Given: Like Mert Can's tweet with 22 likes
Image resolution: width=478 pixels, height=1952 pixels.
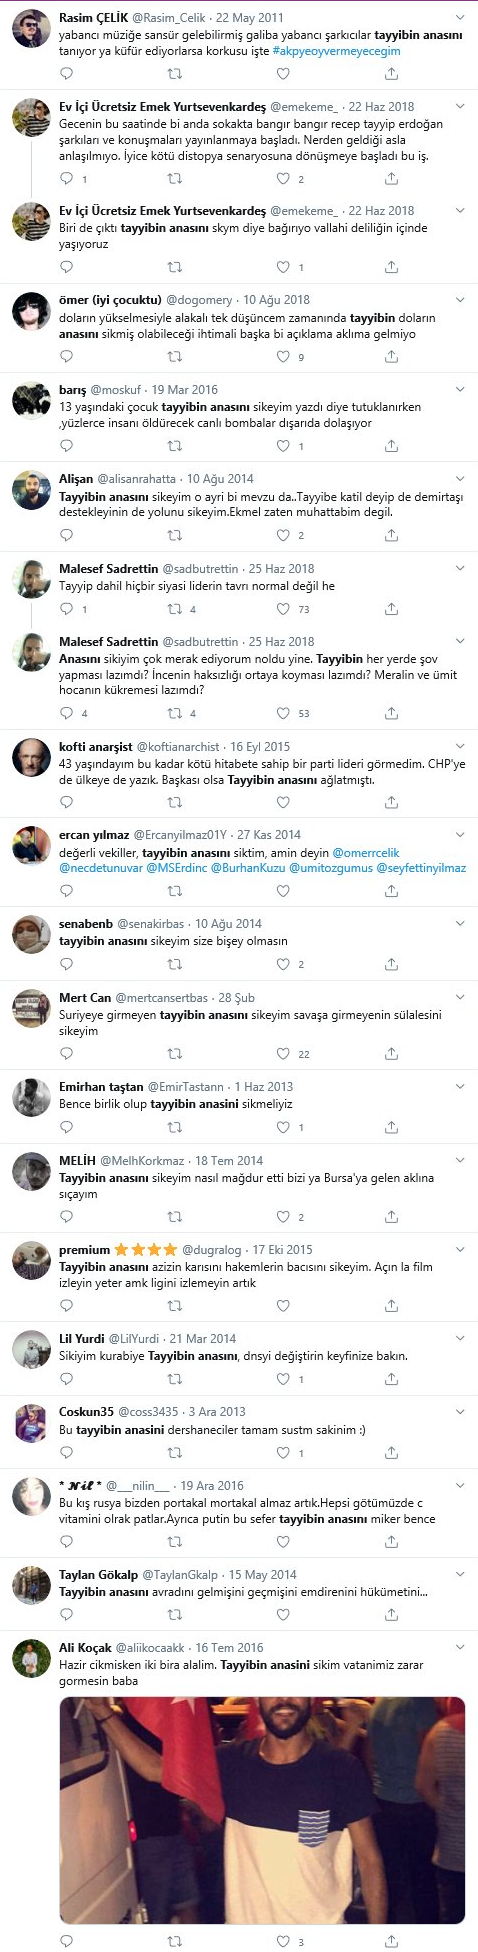Looking at the screenshot, I should pos(283,1054).
